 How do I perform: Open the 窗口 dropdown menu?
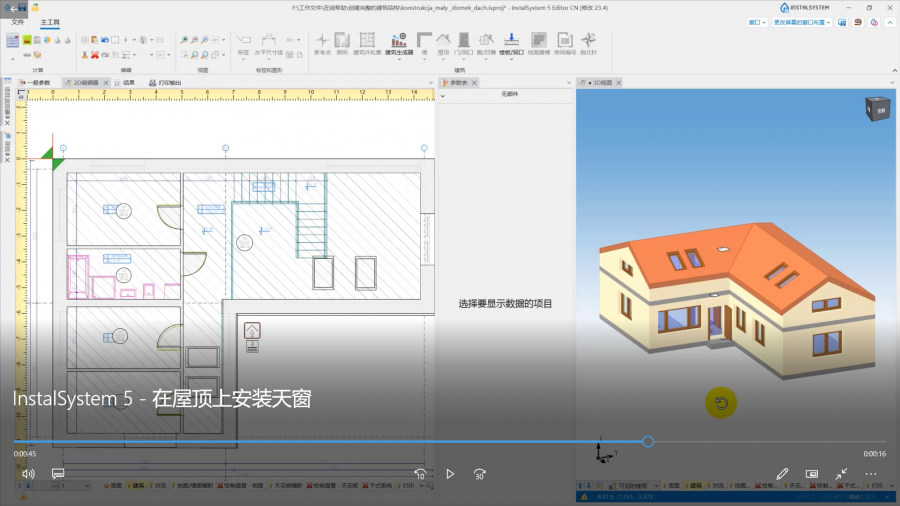click(757, 21)
